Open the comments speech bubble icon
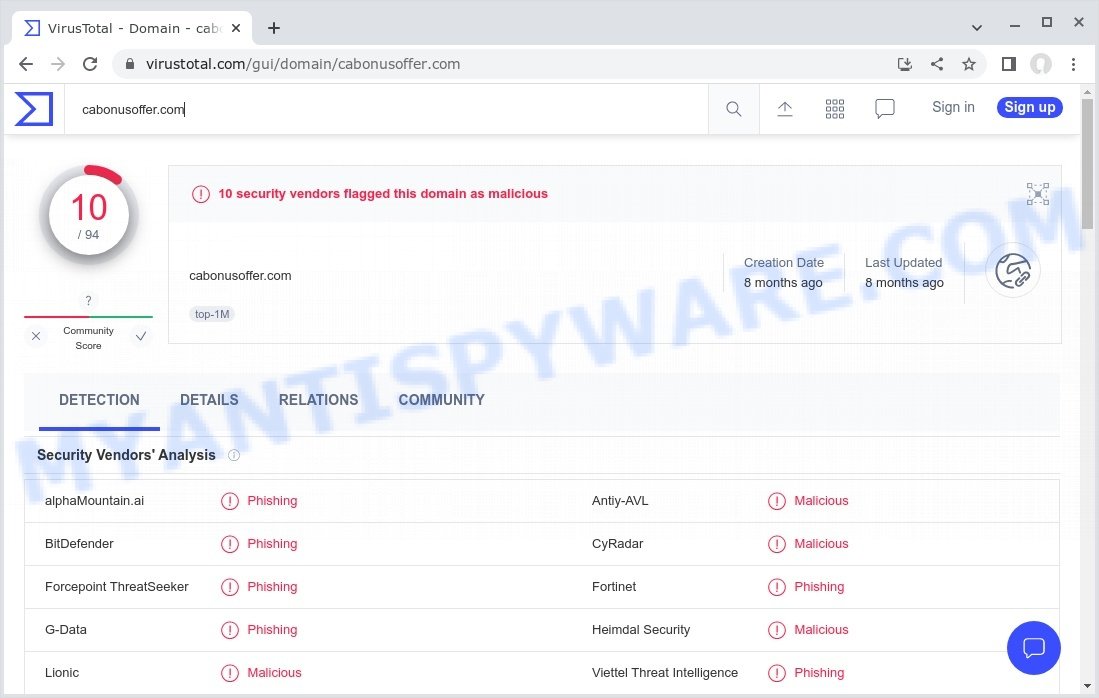 coord(885,109)
